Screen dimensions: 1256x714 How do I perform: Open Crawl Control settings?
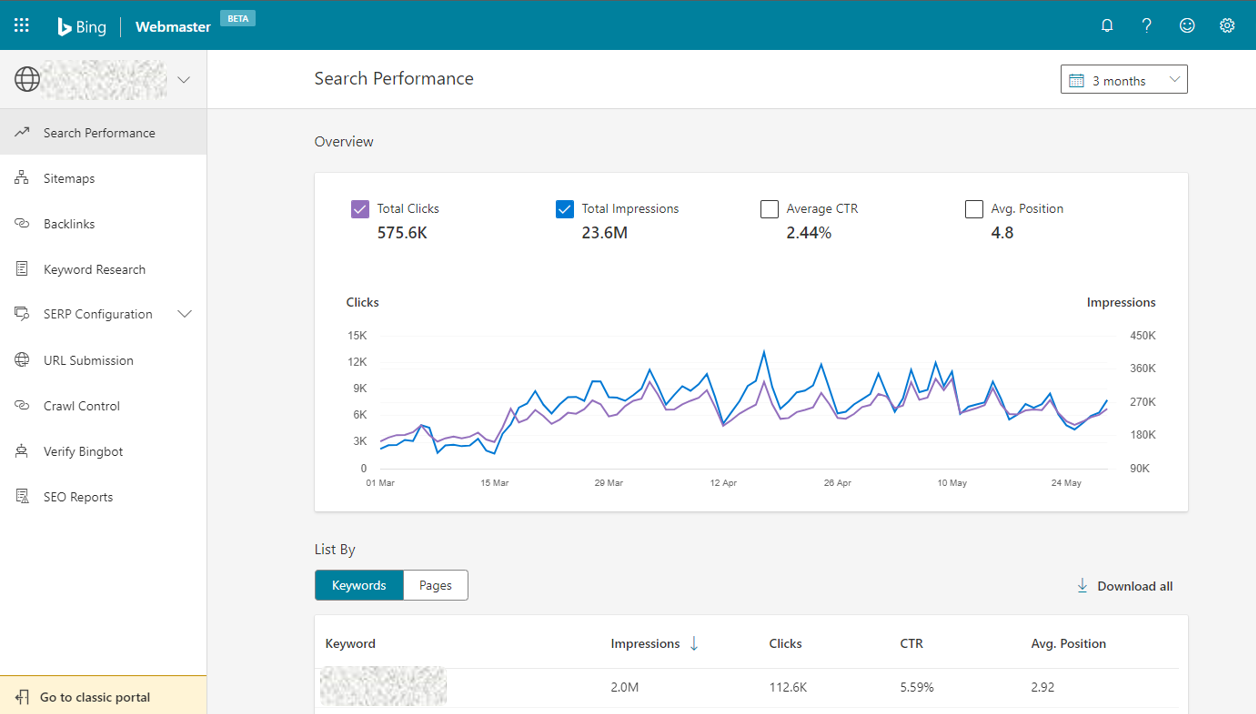[79, 405]
